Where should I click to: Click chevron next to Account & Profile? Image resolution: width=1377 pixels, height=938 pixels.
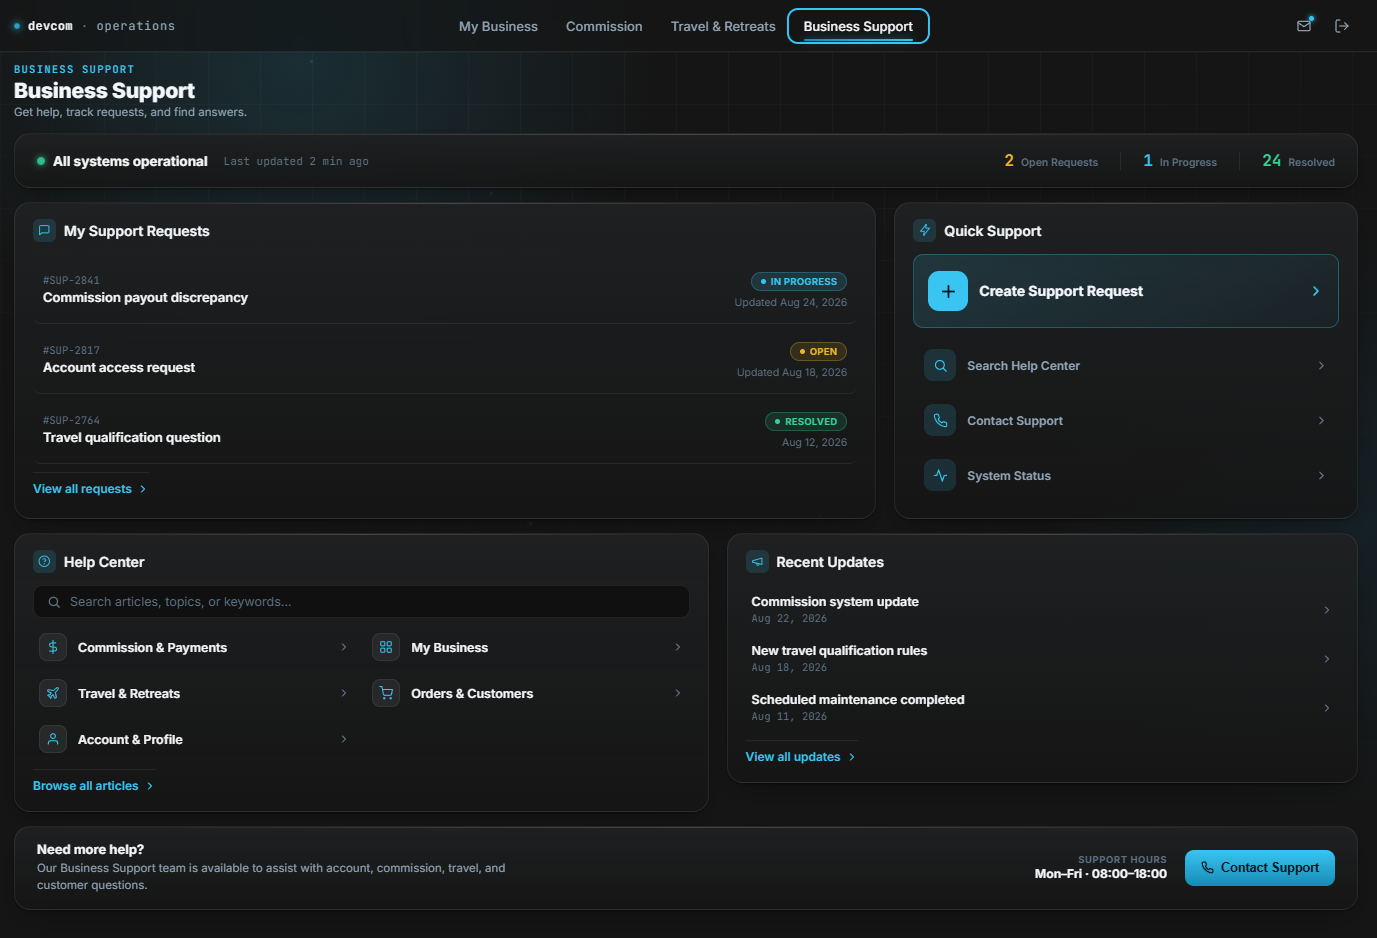pyautogui.click(x=344, y=739)
